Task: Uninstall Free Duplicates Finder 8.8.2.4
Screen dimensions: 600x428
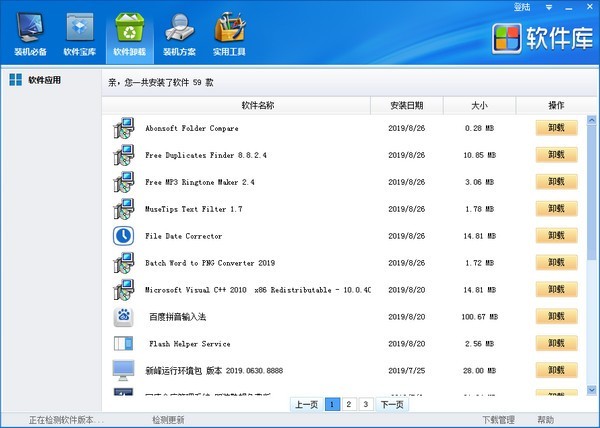Action: pos(556,155)
